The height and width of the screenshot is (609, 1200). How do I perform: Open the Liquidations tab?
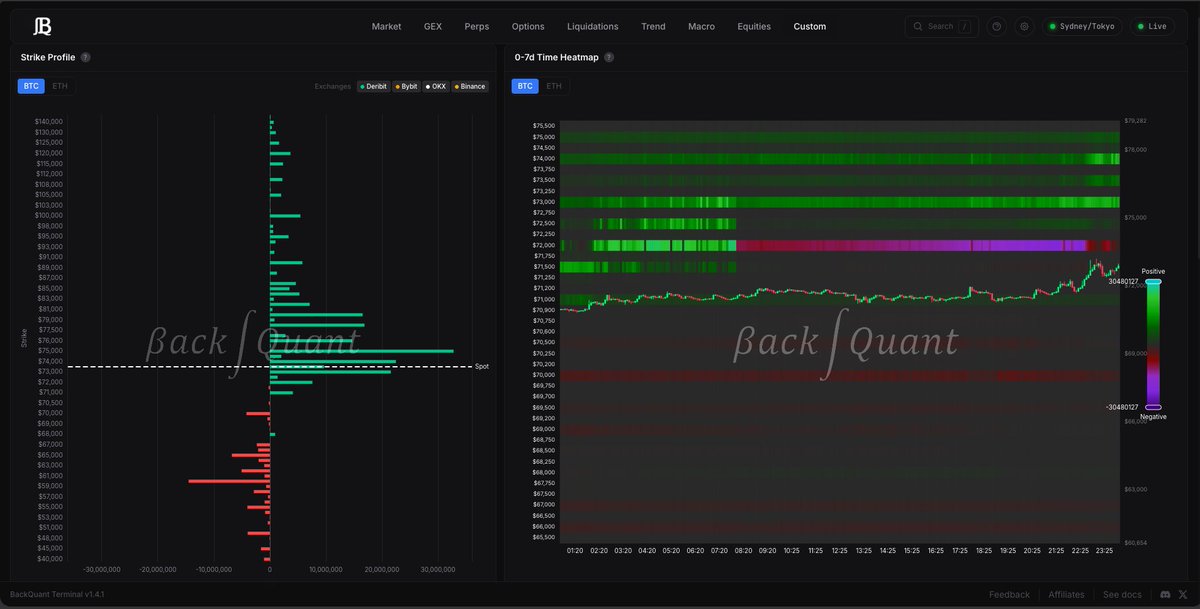592,26
